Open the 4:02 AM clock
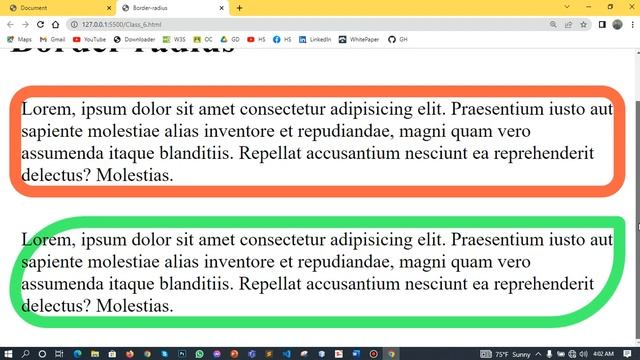Image resolution: width=640 pixels, height=360 pixels. point(604,354)
